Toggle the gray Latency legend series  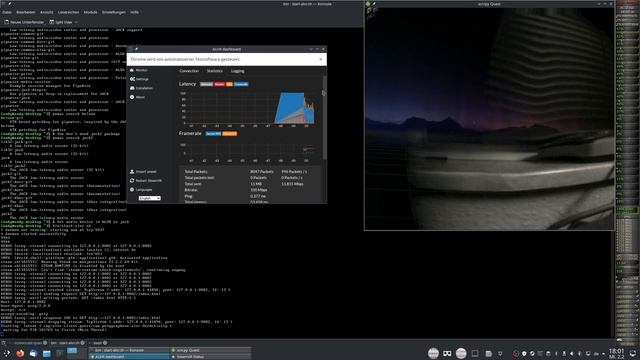tap(207, 84)
